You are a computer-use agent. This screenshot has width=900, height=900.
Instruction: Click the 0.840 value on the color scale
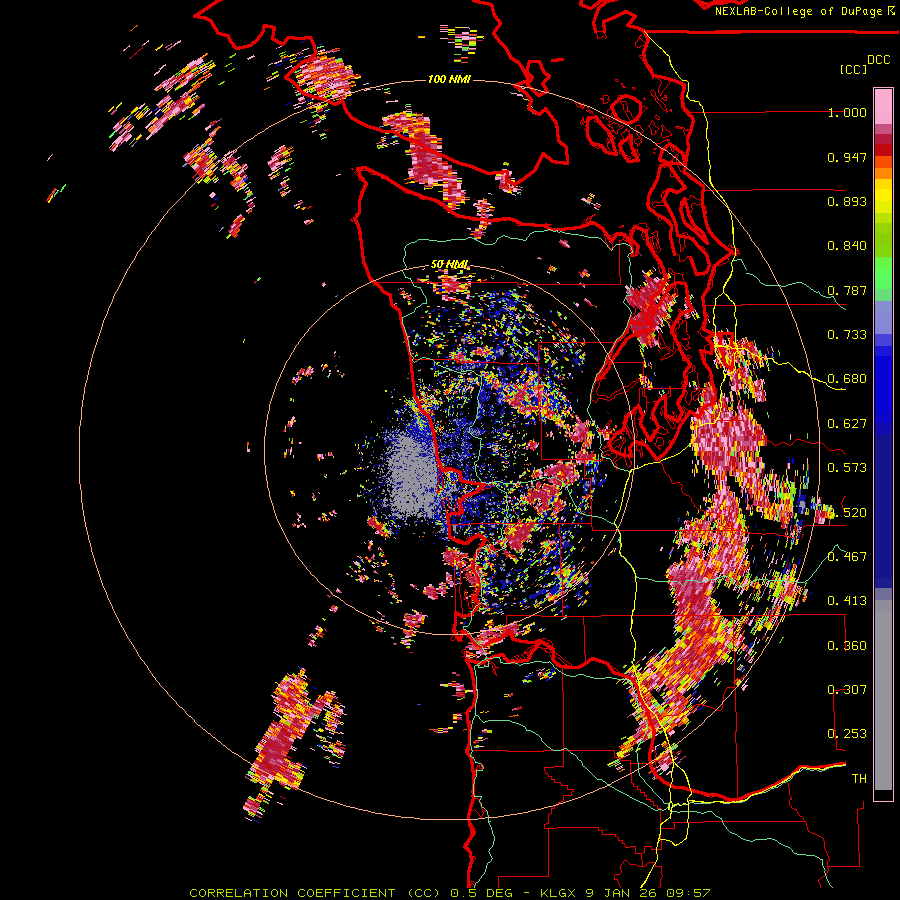click(x=847, y=246)
